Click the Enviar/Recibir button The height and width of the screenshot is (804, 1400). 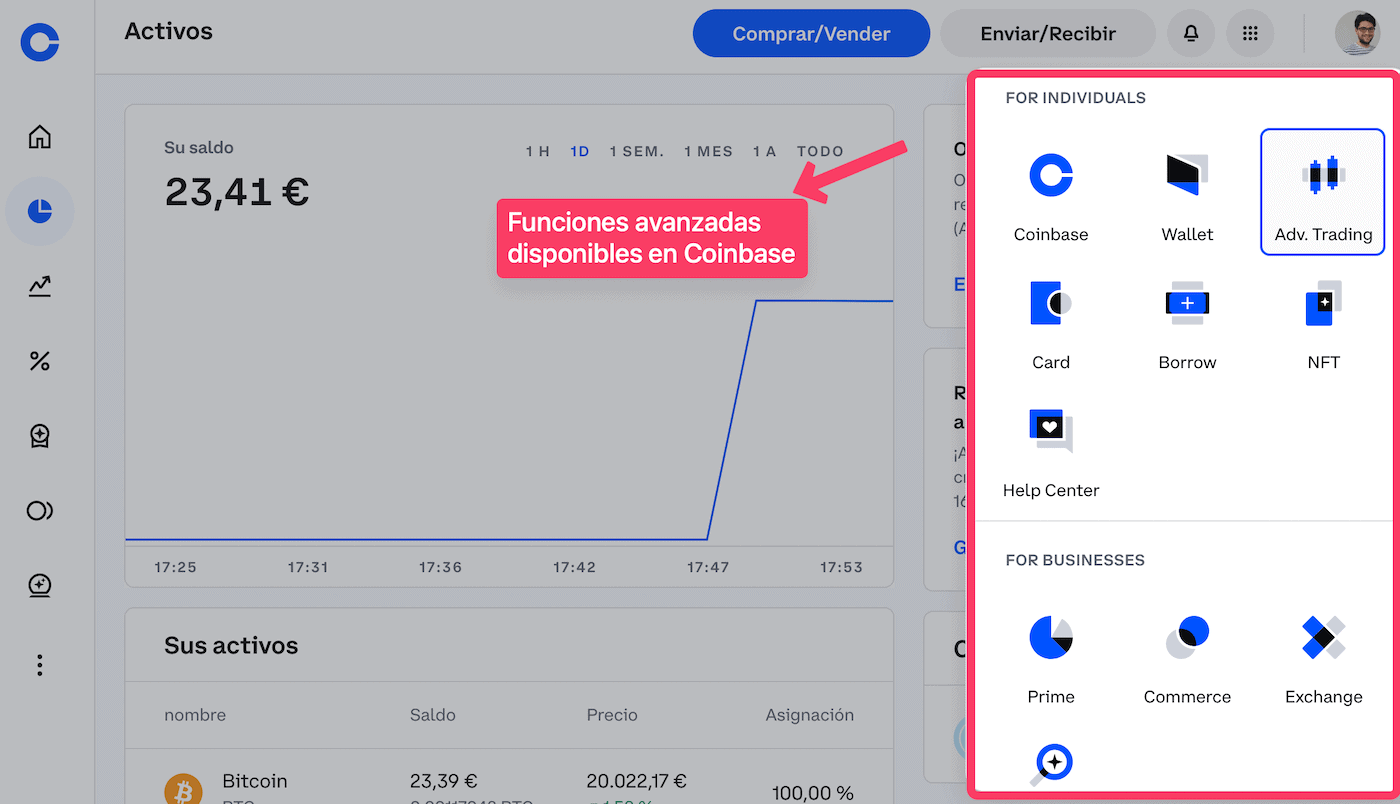click(1048, 34)
